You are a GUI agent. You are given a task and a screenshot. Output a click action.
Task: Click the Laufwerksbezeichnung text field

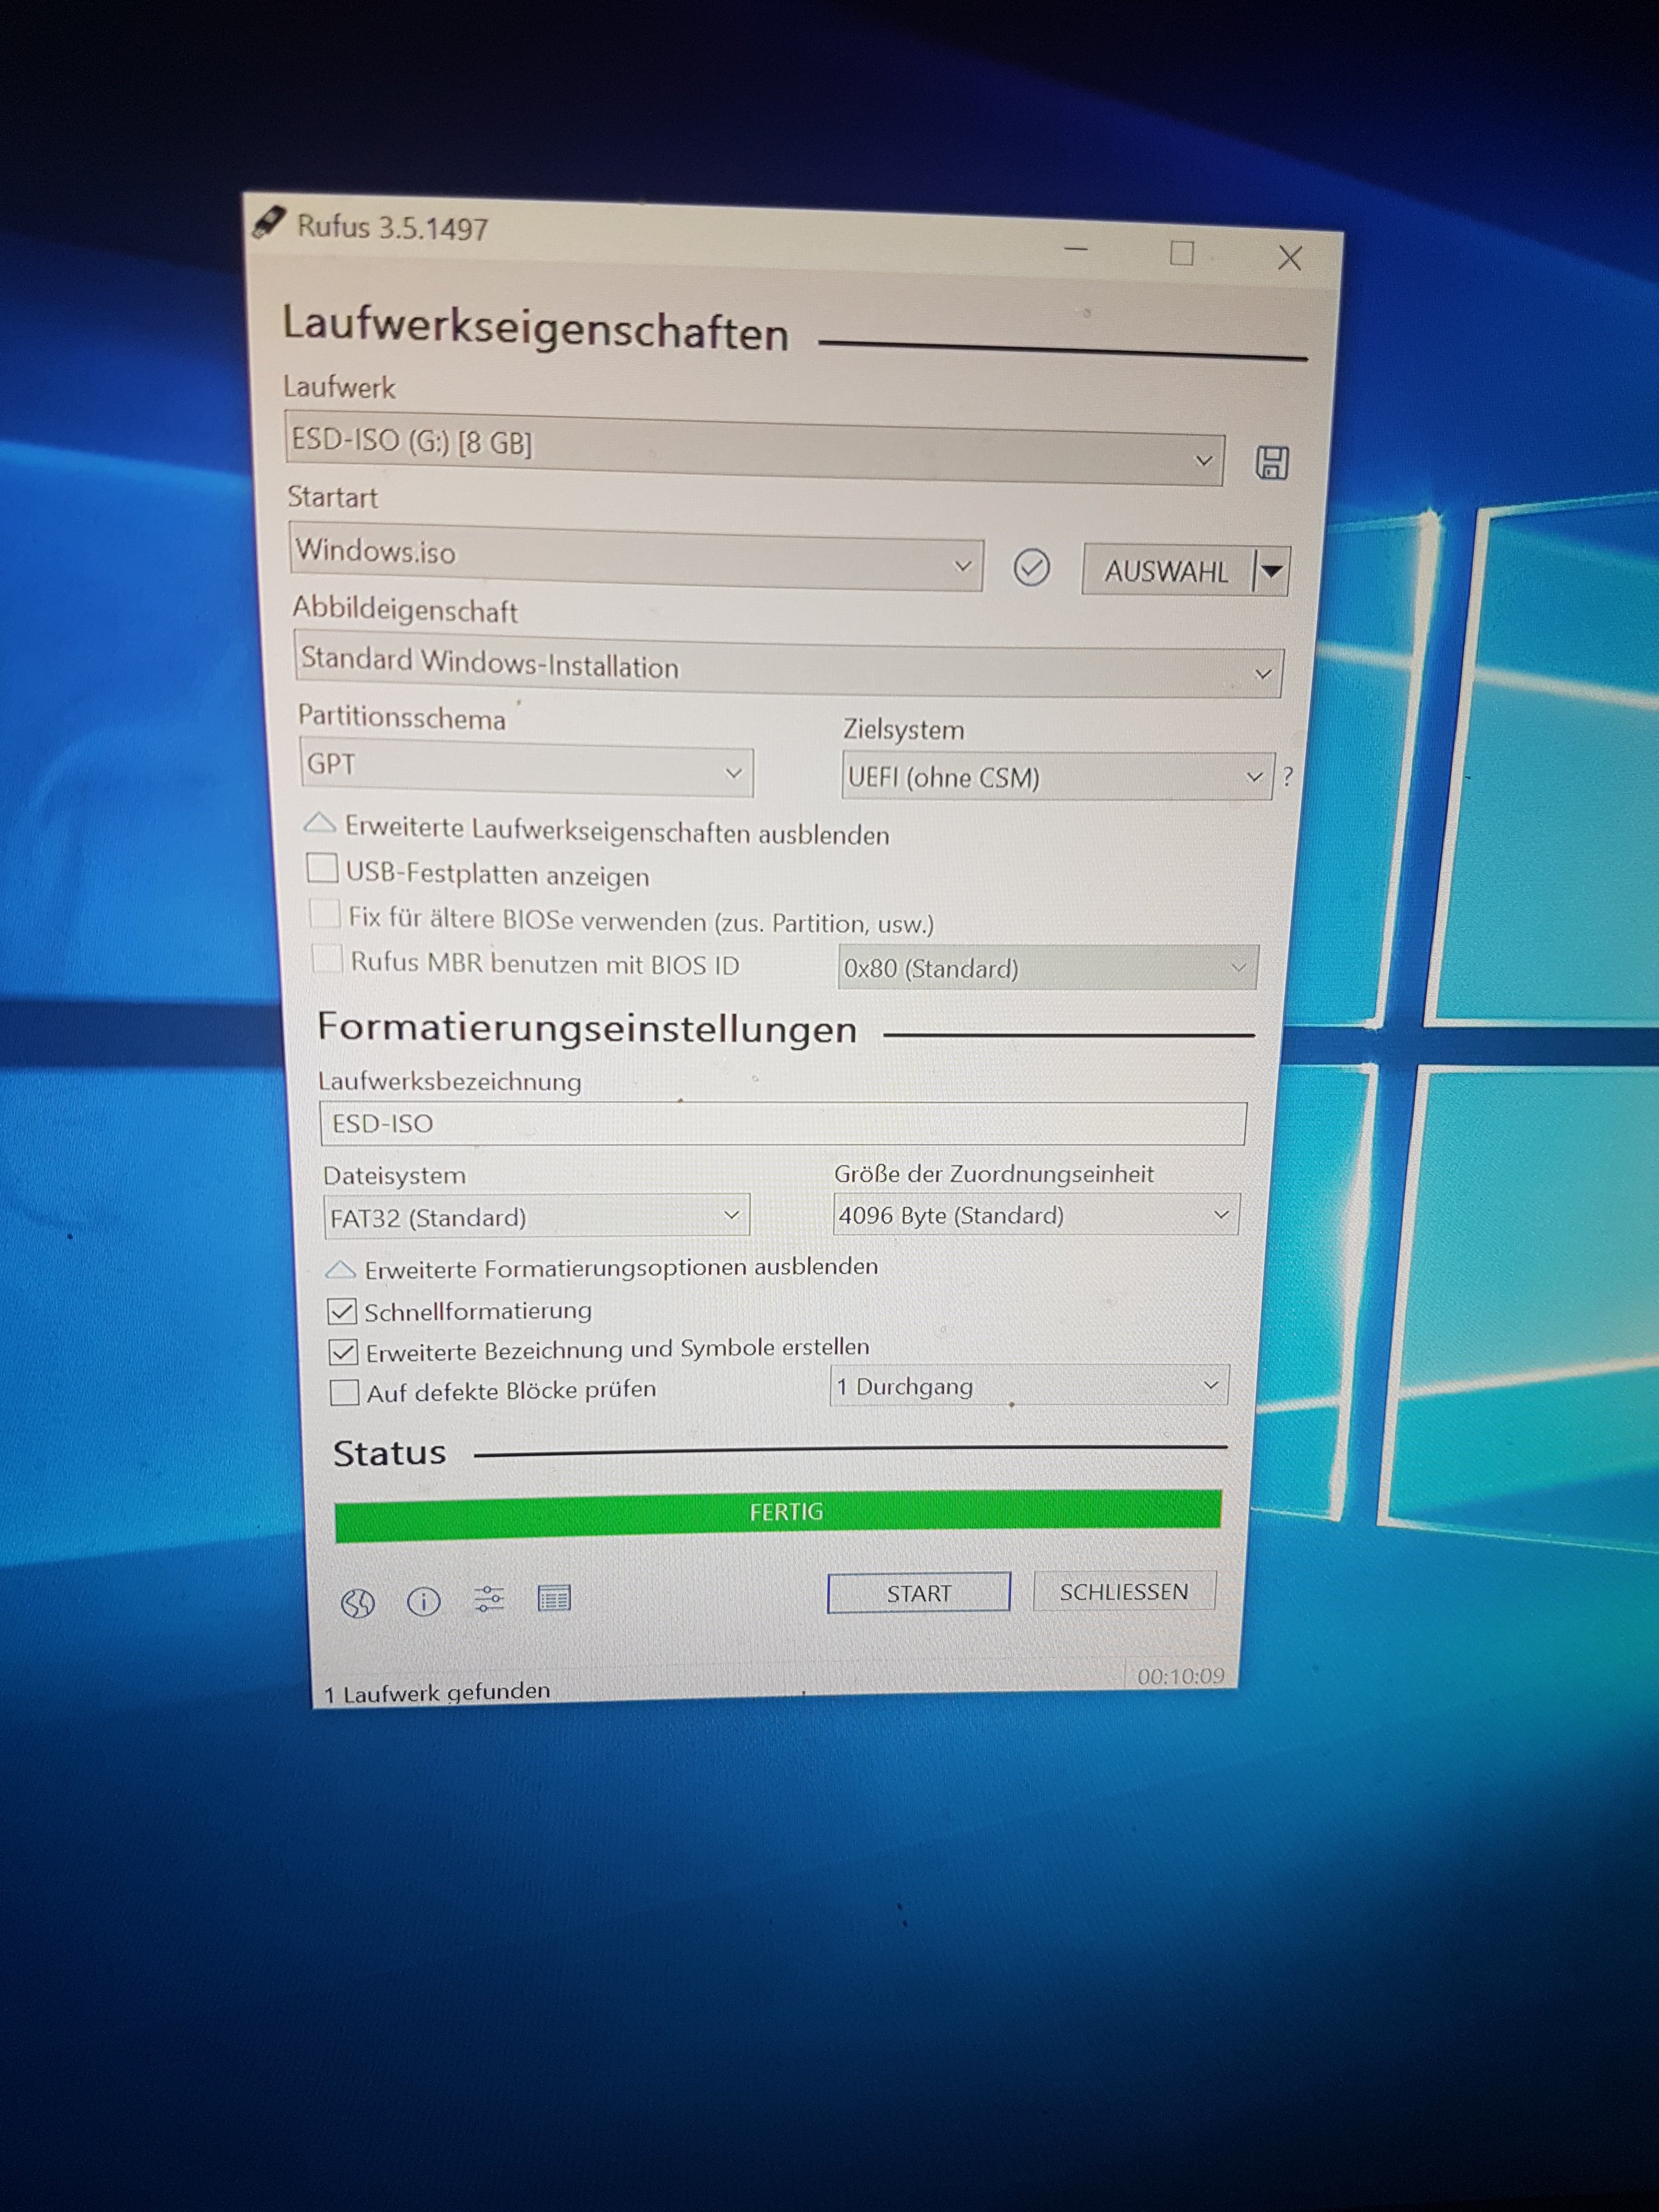tap(782, 1124)
